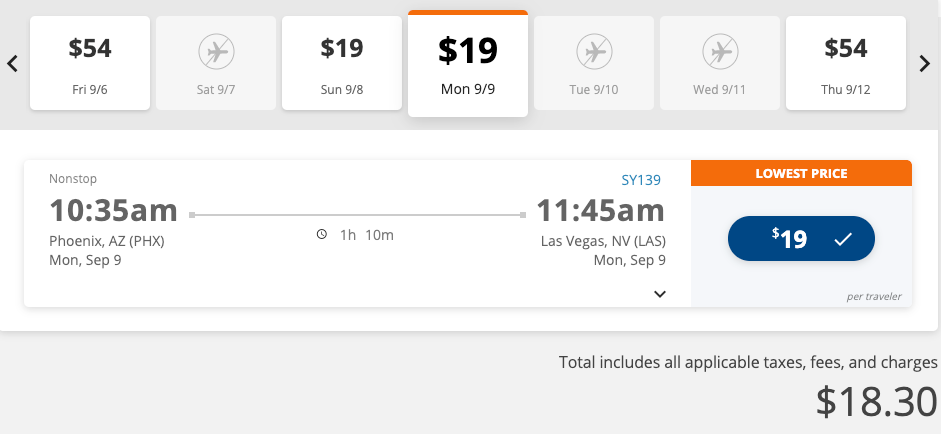Screen dimensions: 941x434
Task: Click the no-flight plane icon for Sat 9/7
Action: [216, 50]
